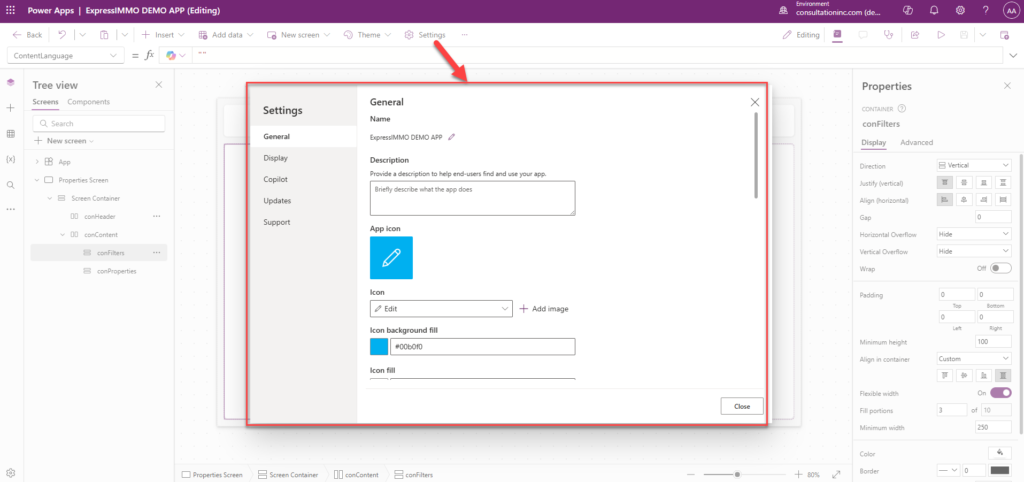The width and height of the screenshot is (1024, 482).
Task: Select Justify vertical top option
Action: coord(944,183)
